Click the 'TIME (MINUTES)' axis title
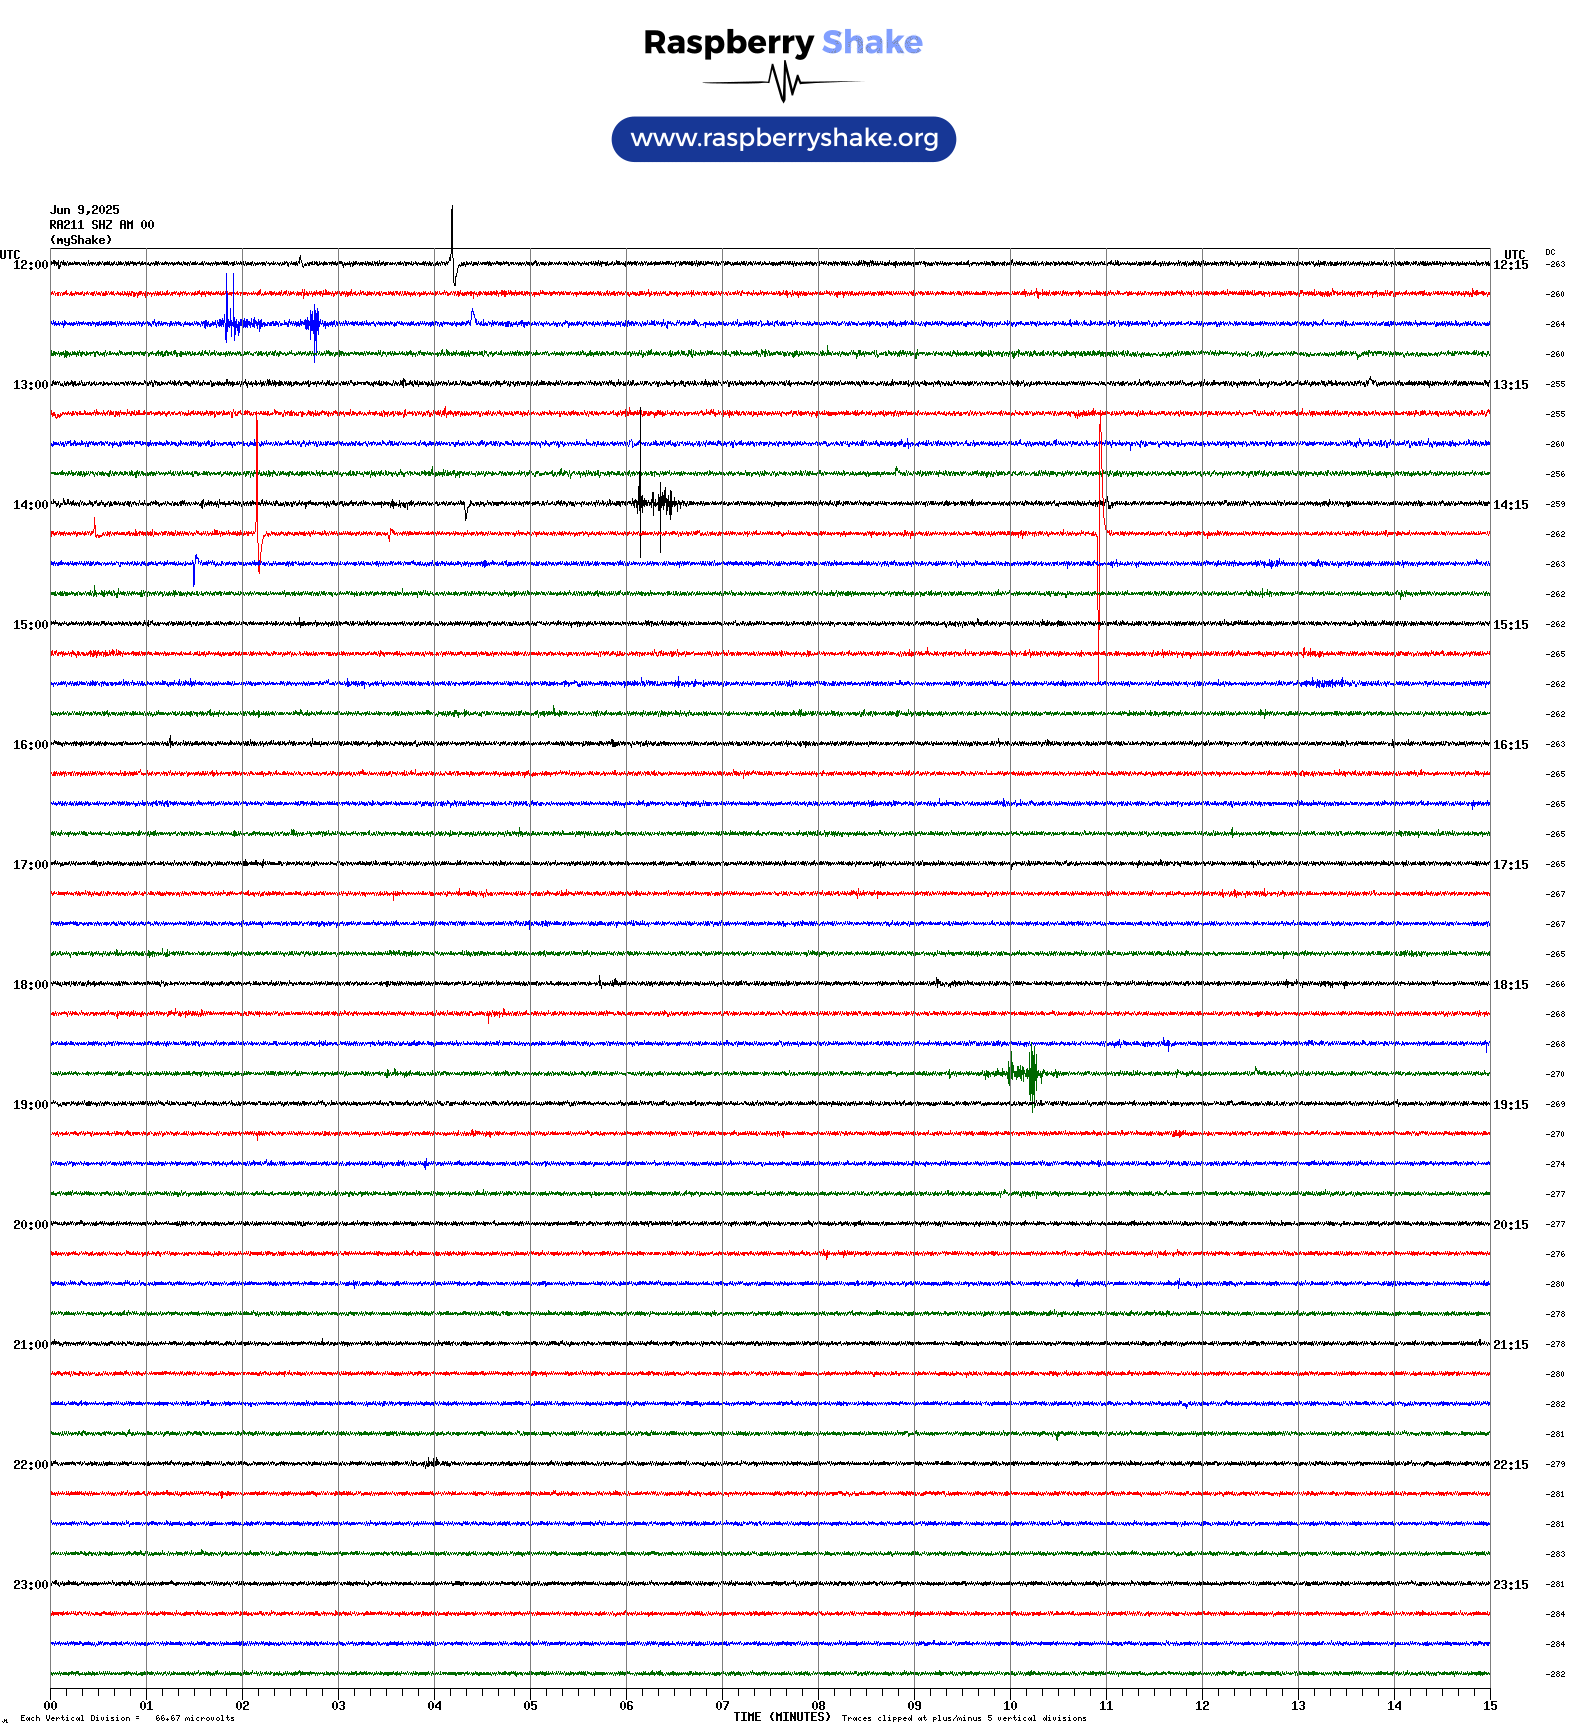The width and height of the screenshot is (1570, 1732). 782,1717
